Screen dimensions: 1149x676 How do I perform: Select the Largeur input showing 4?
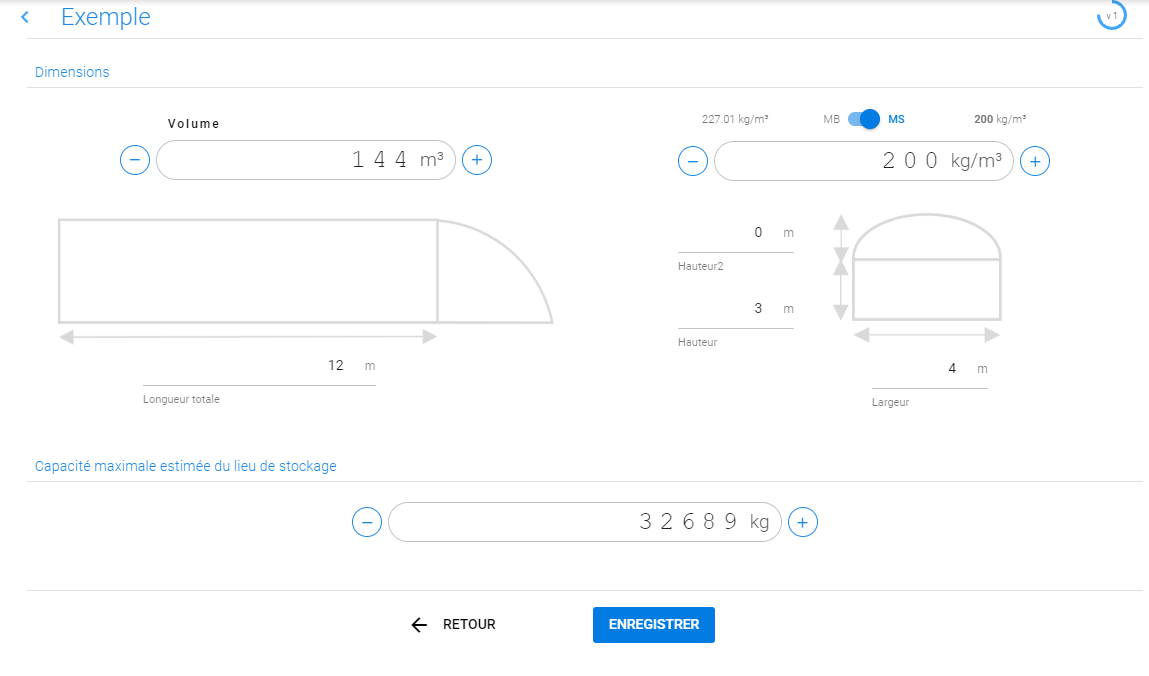[x=929, y=370]
